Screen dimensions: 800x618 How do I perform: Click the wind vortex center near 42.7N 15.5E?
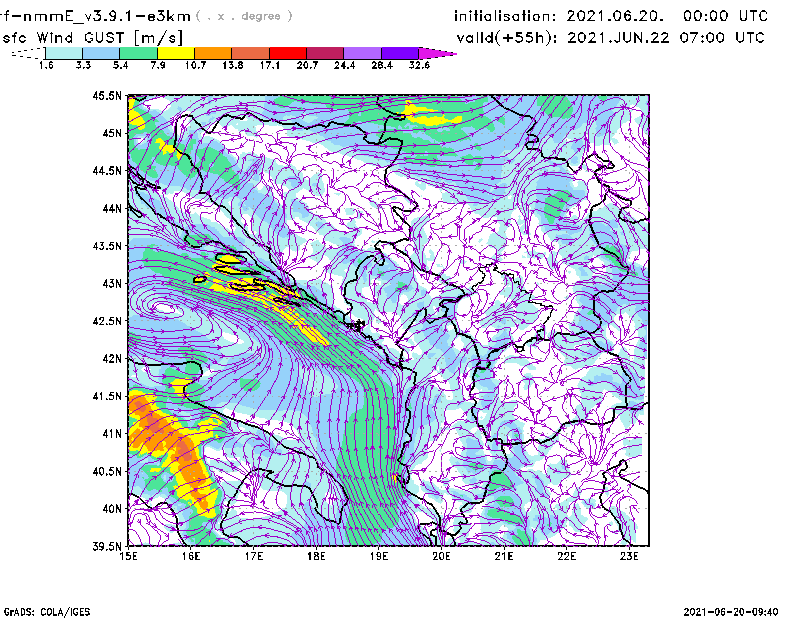(164, 308)
